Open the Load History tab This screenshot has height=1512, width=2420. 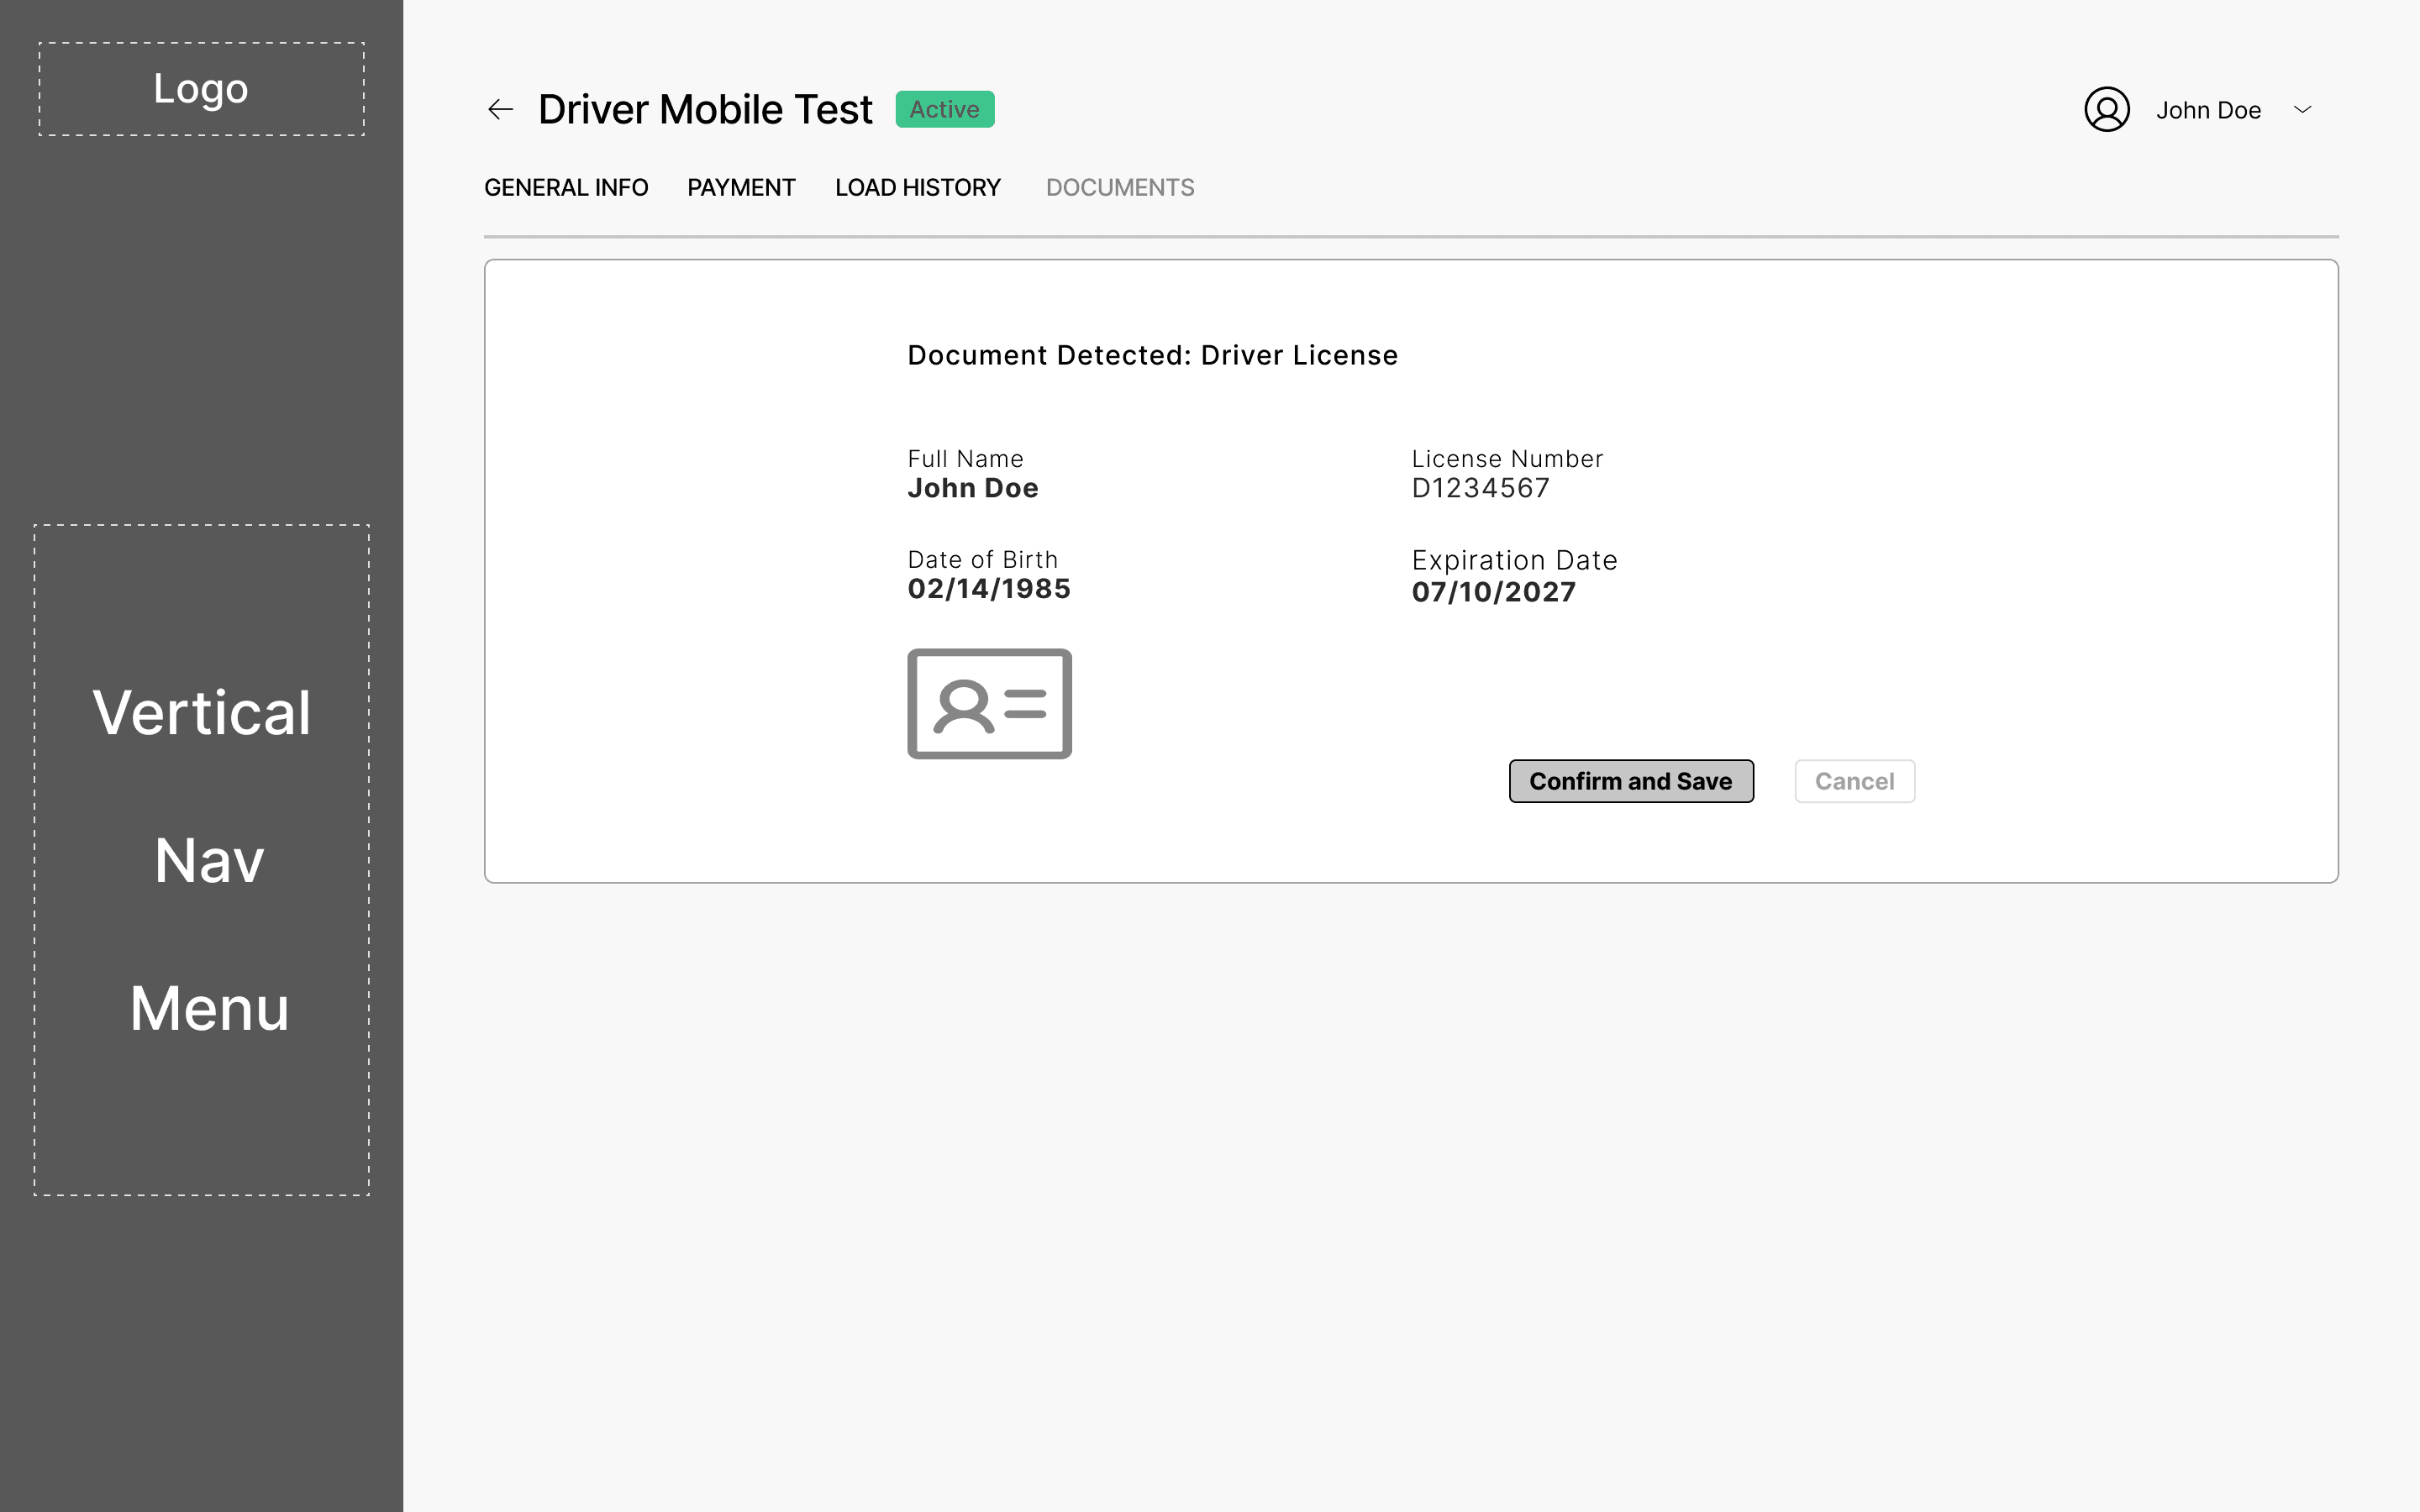tap(917, 188)
